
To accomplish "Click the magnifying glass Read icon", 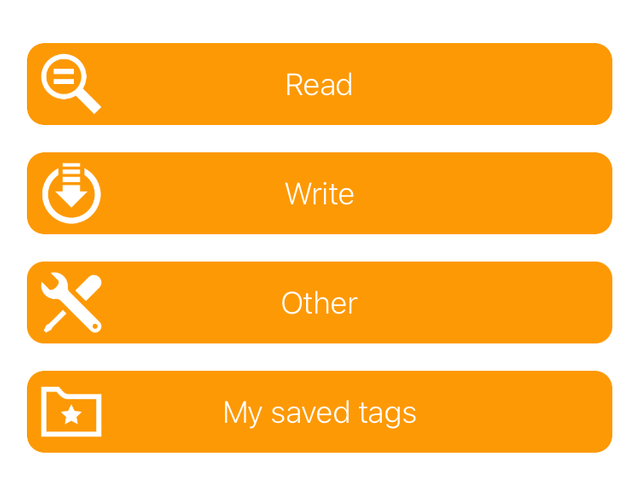I will coord(70,84).
